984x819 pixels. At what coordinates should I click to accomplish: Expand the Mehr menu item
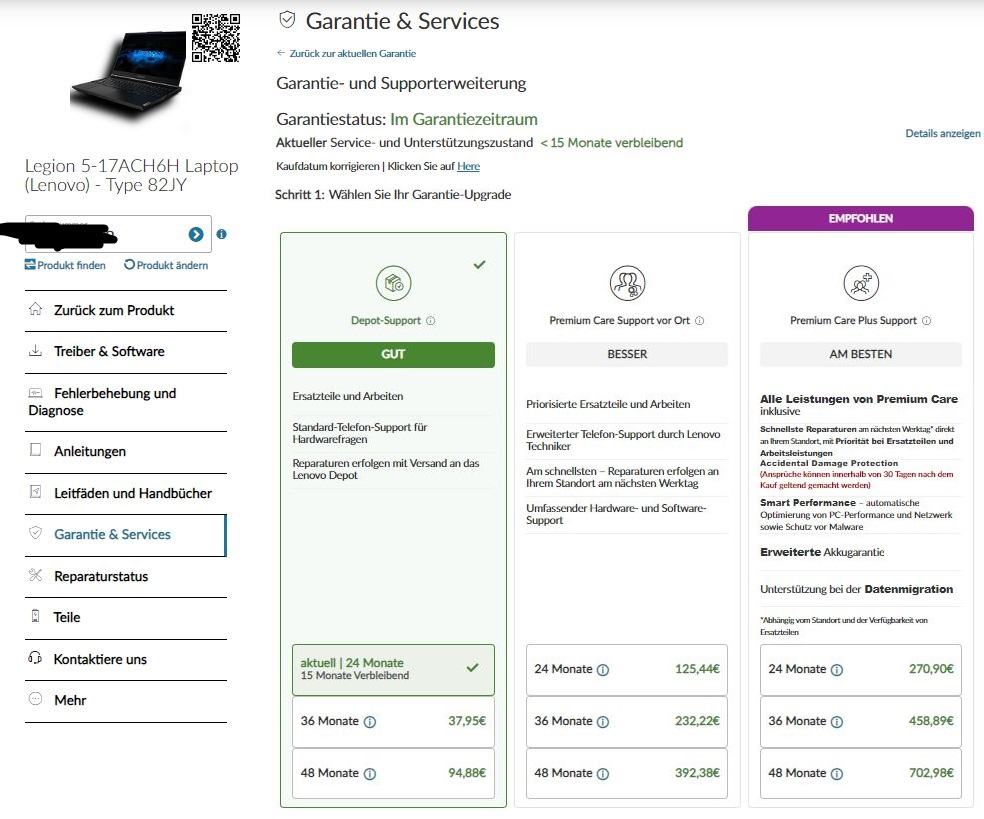[x=126, y=701]
